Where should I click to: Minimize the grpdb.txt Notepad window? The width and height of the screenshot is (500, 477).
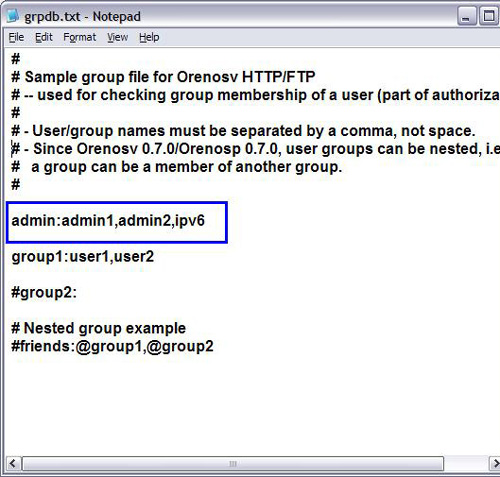click(x=466, y=16)
